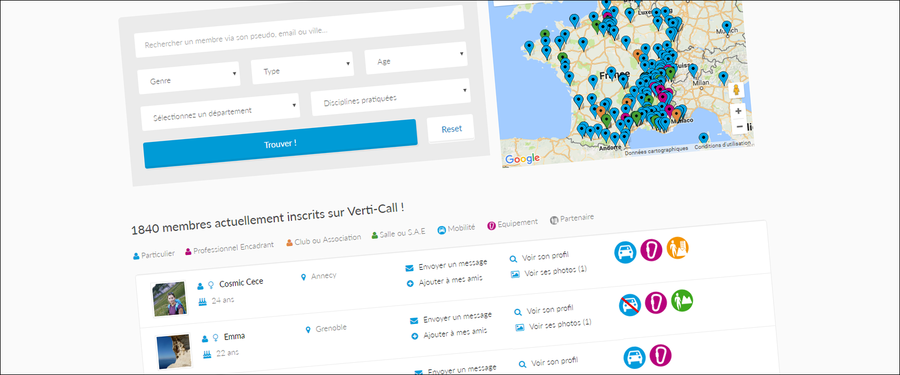Focus the member search input field
The height and width of the screenshot is (375, 900).
pyautogui.click(x=299, y=32)
